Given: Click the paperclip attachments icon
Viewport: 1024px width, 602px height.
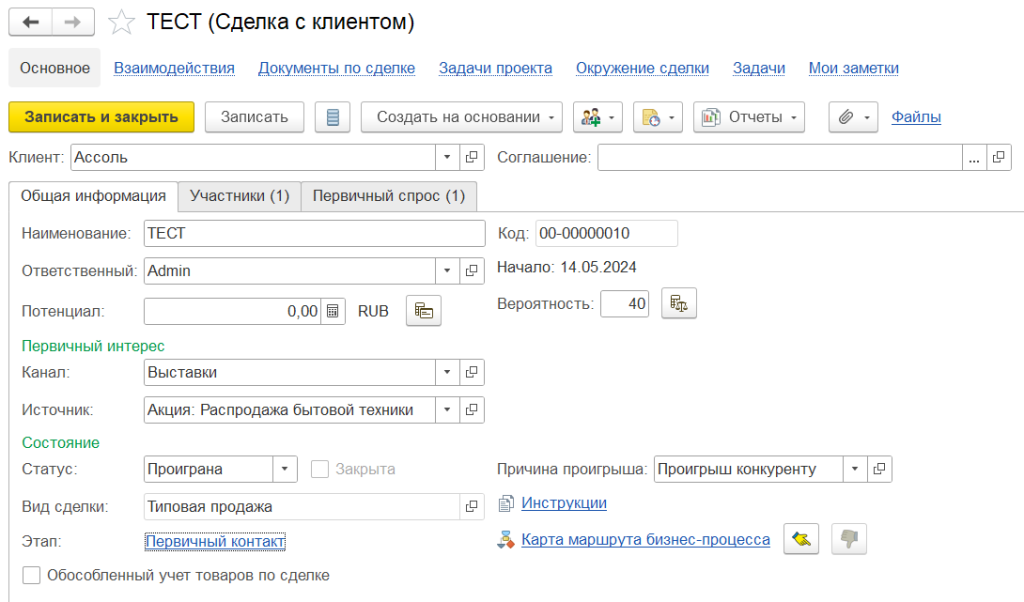Looking at the screenshot, I should (x=846, y=117).
